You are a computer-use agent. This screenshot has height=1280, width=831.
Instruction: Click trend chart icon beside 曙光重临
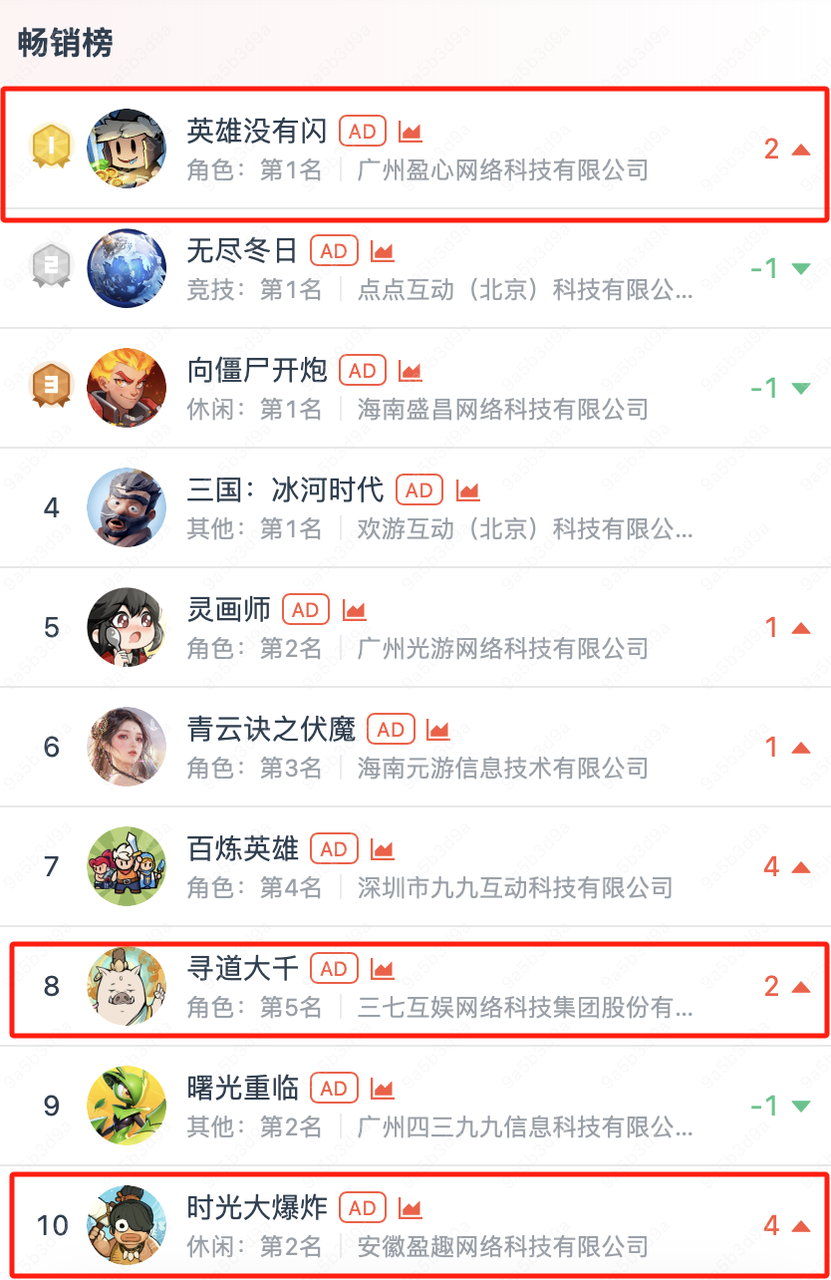pos(381,1089)
